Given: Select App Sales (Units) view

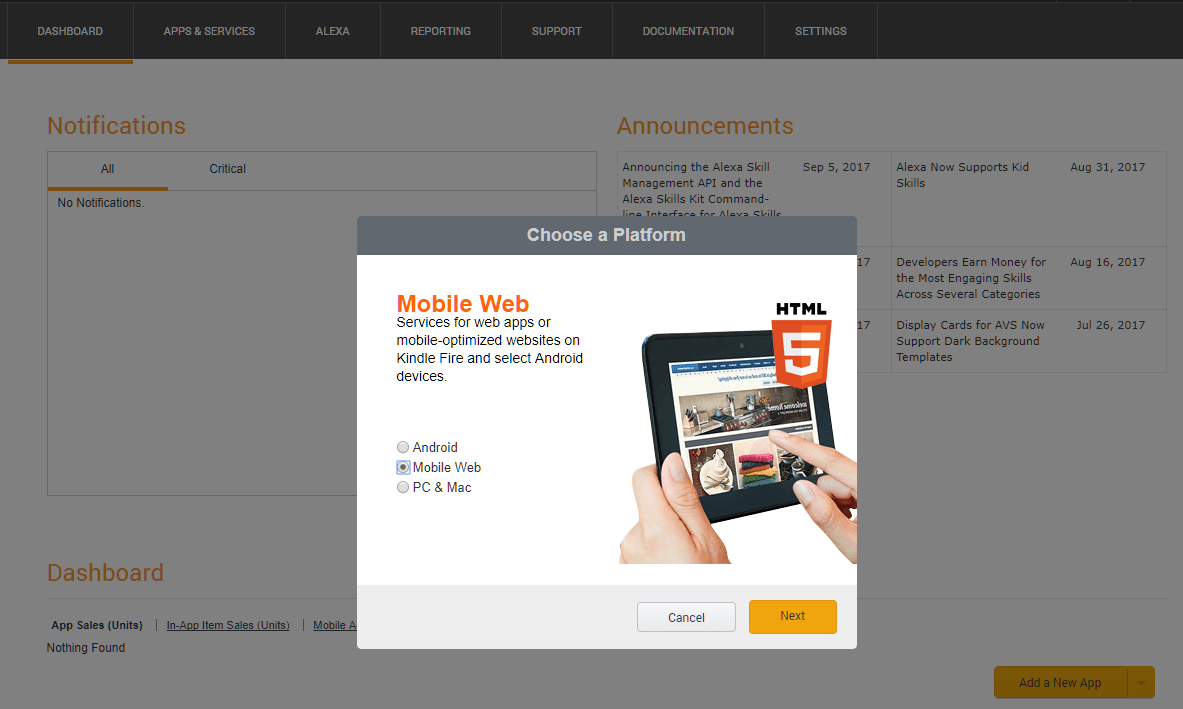Looking at the screenshot, I should [97, 625].
